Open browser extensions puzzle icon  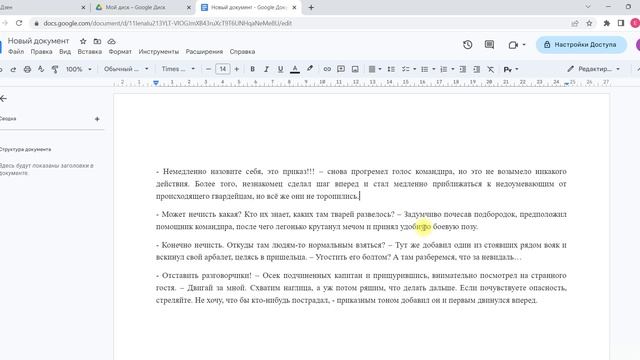point(607,23)
